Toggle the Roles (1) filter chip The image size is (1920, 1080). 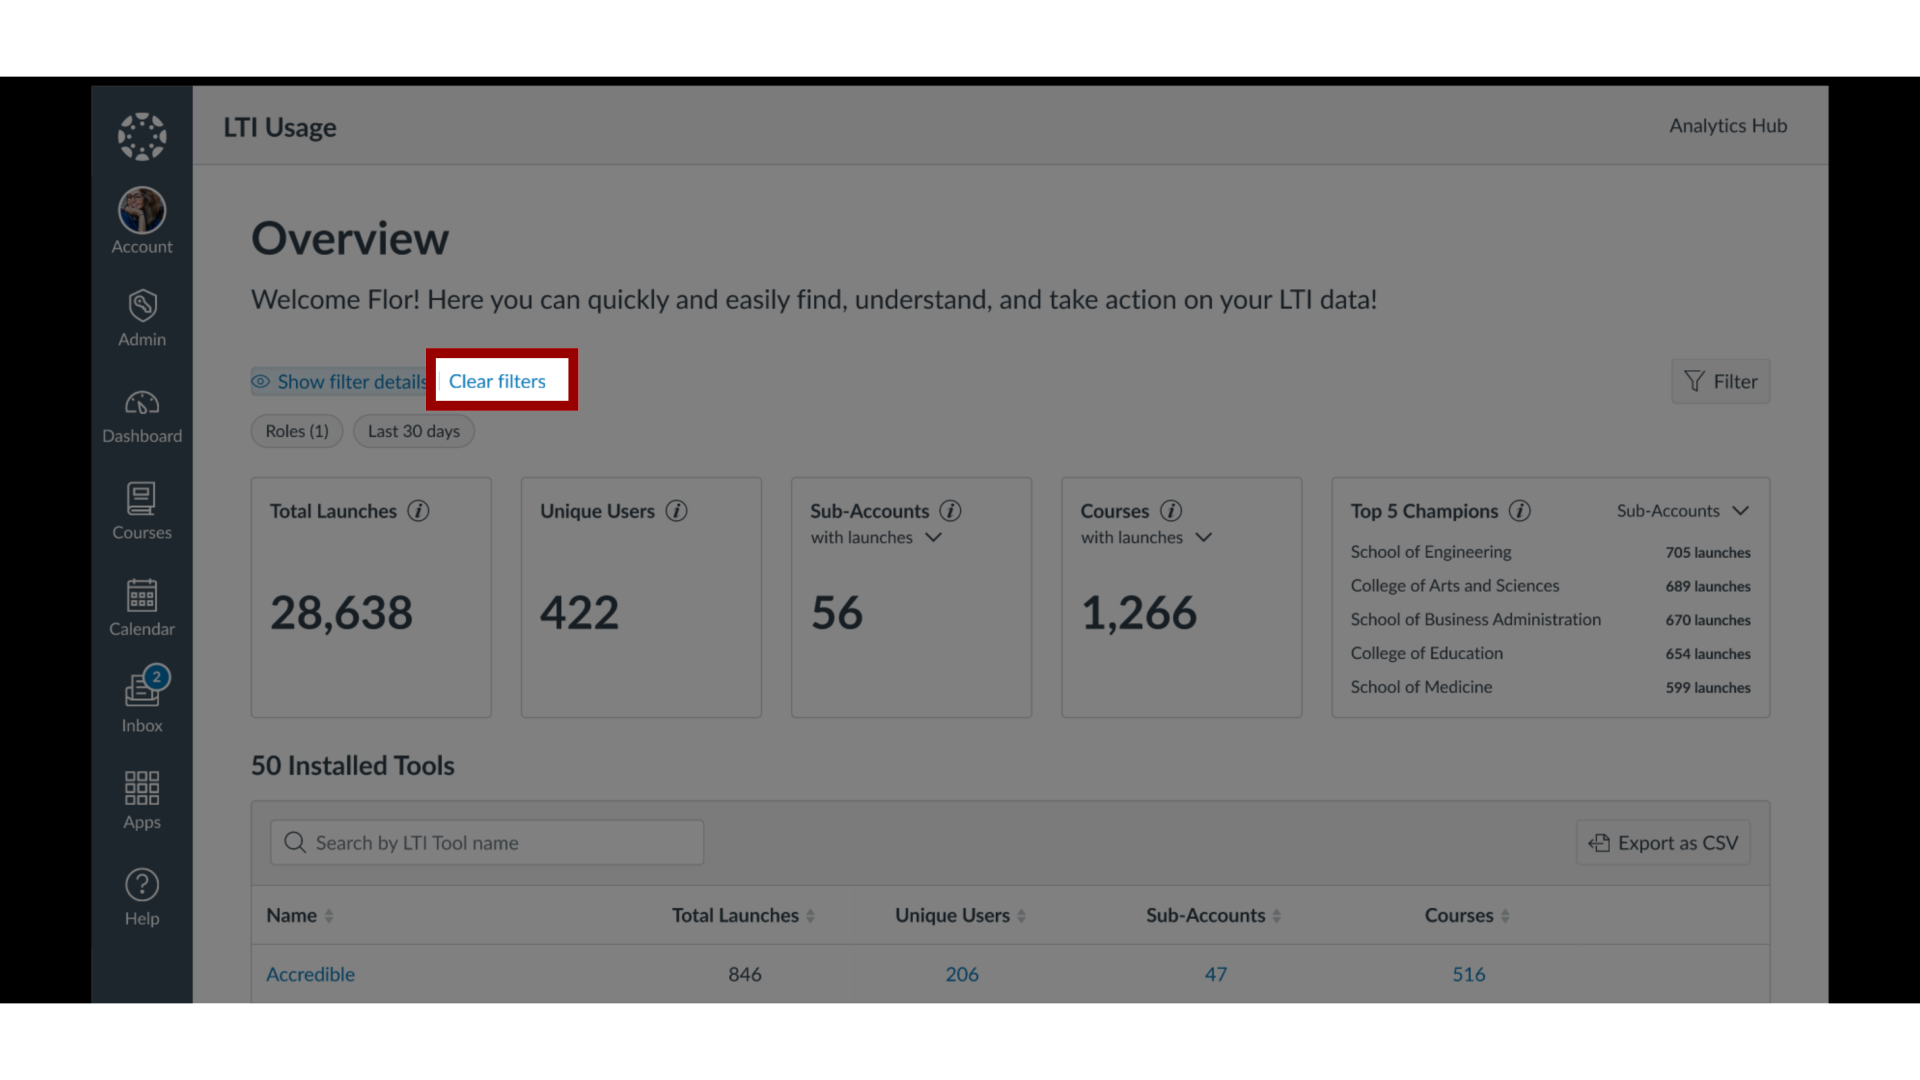[x=295, y=430]
